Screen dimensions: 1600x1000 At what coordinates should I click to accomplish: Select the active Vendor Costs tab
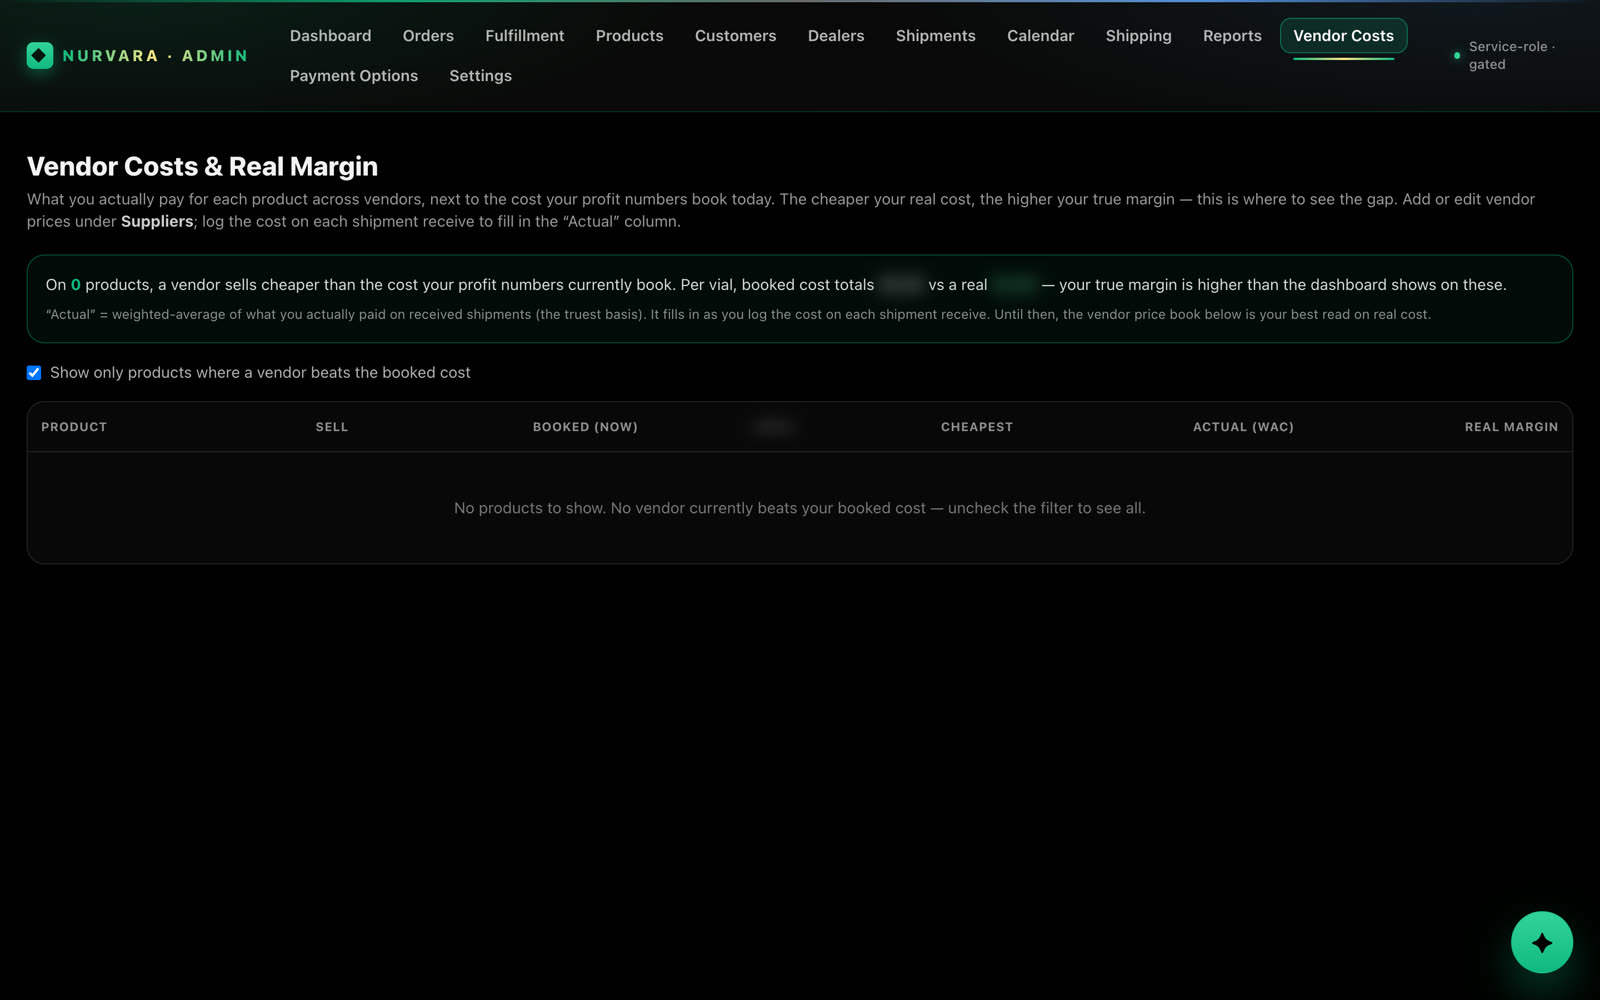pyautogui.click(x=1343, y=36)
